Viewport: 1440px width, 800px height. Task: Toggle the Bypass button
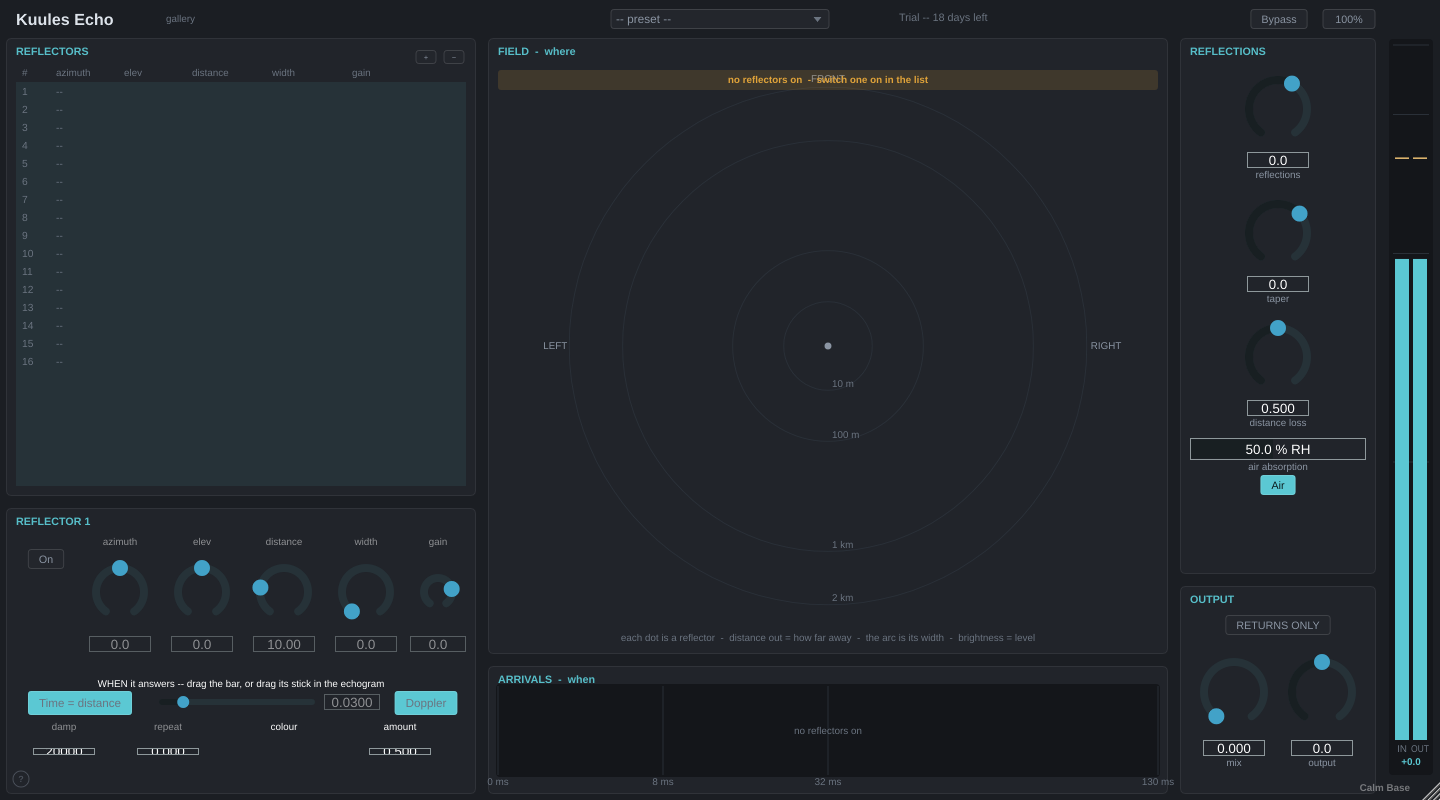pos(1279,19)
